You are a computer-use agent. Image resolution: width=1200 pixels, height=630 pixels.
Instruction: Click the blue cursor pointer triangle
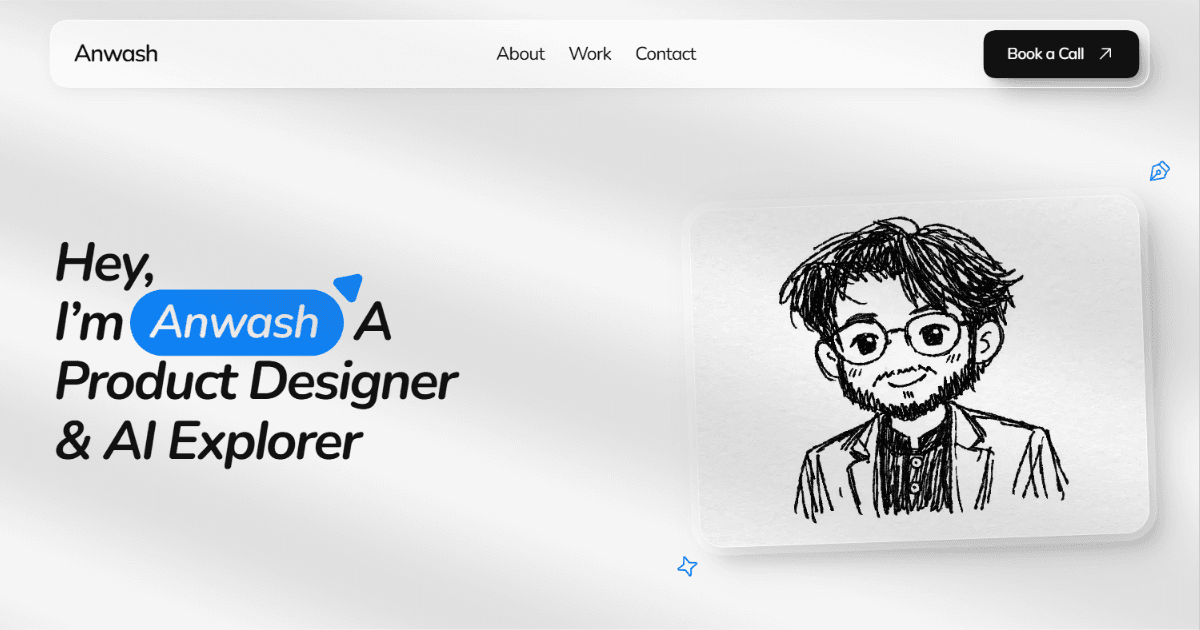347,286
